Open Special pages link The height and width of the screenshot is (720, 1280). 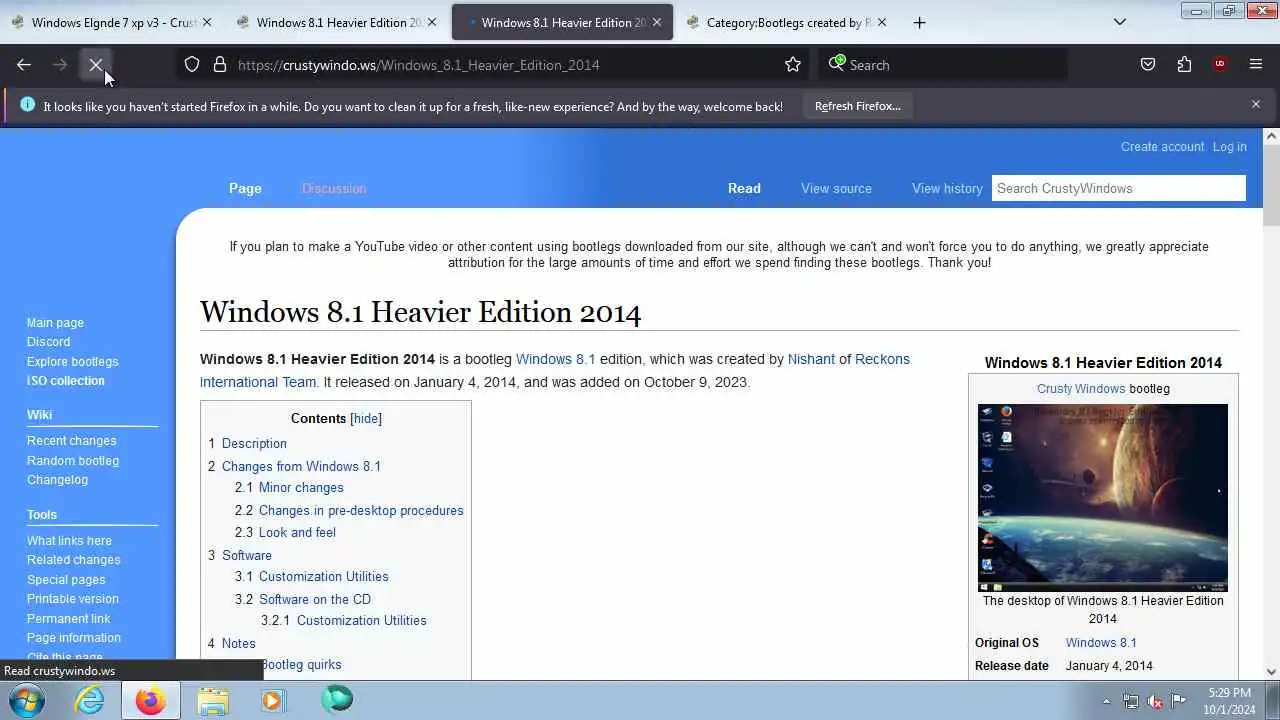tap(66, 580)
